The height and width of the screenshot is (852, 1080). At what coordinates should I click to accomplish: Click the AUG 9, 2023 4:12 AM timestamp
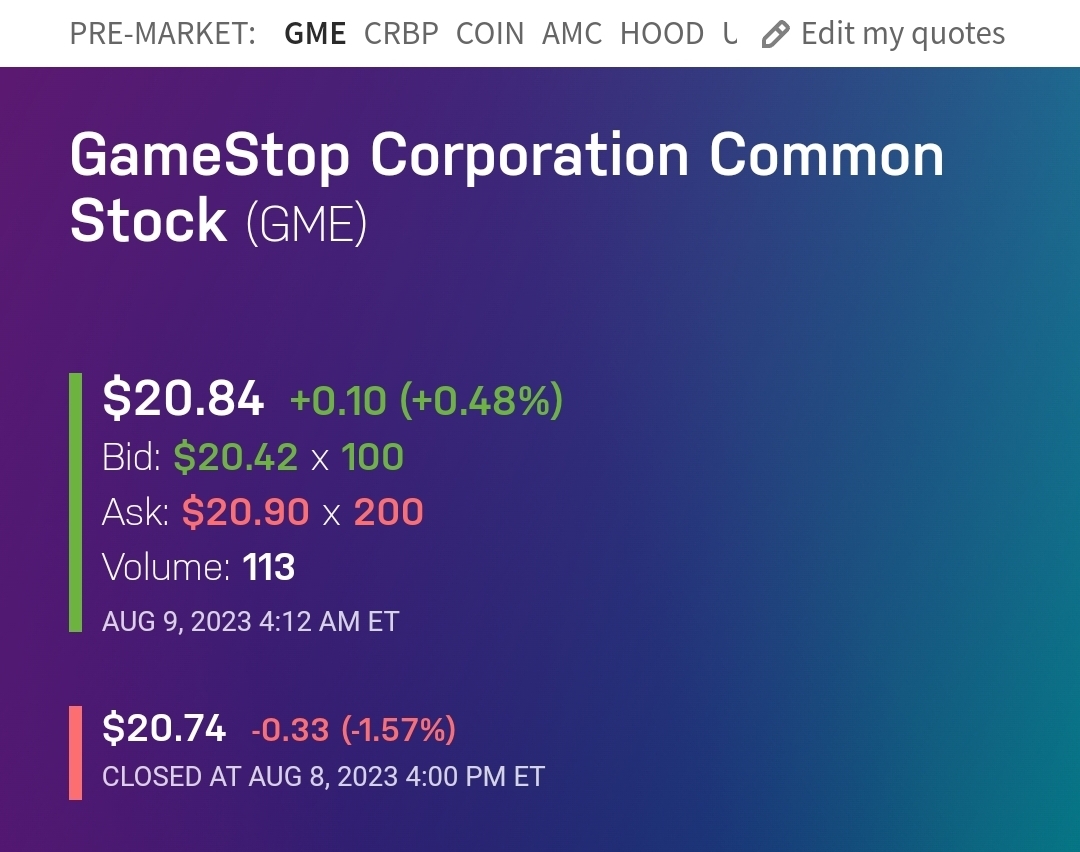click(x=250, y=621)
